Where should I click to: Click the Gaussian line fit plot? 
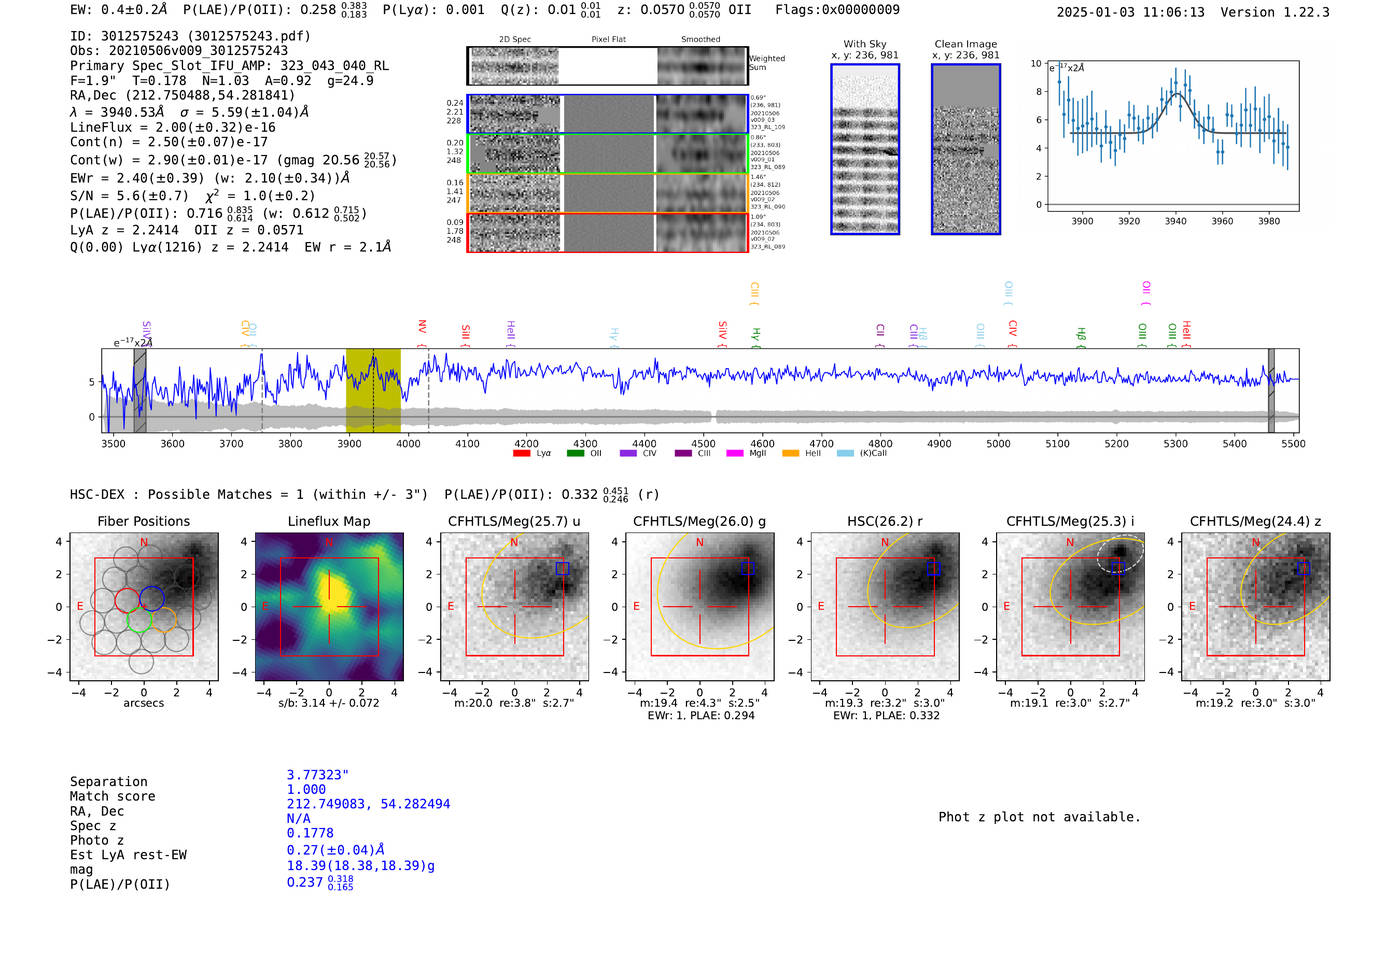pyautogui.click(x=1171, y=136)
